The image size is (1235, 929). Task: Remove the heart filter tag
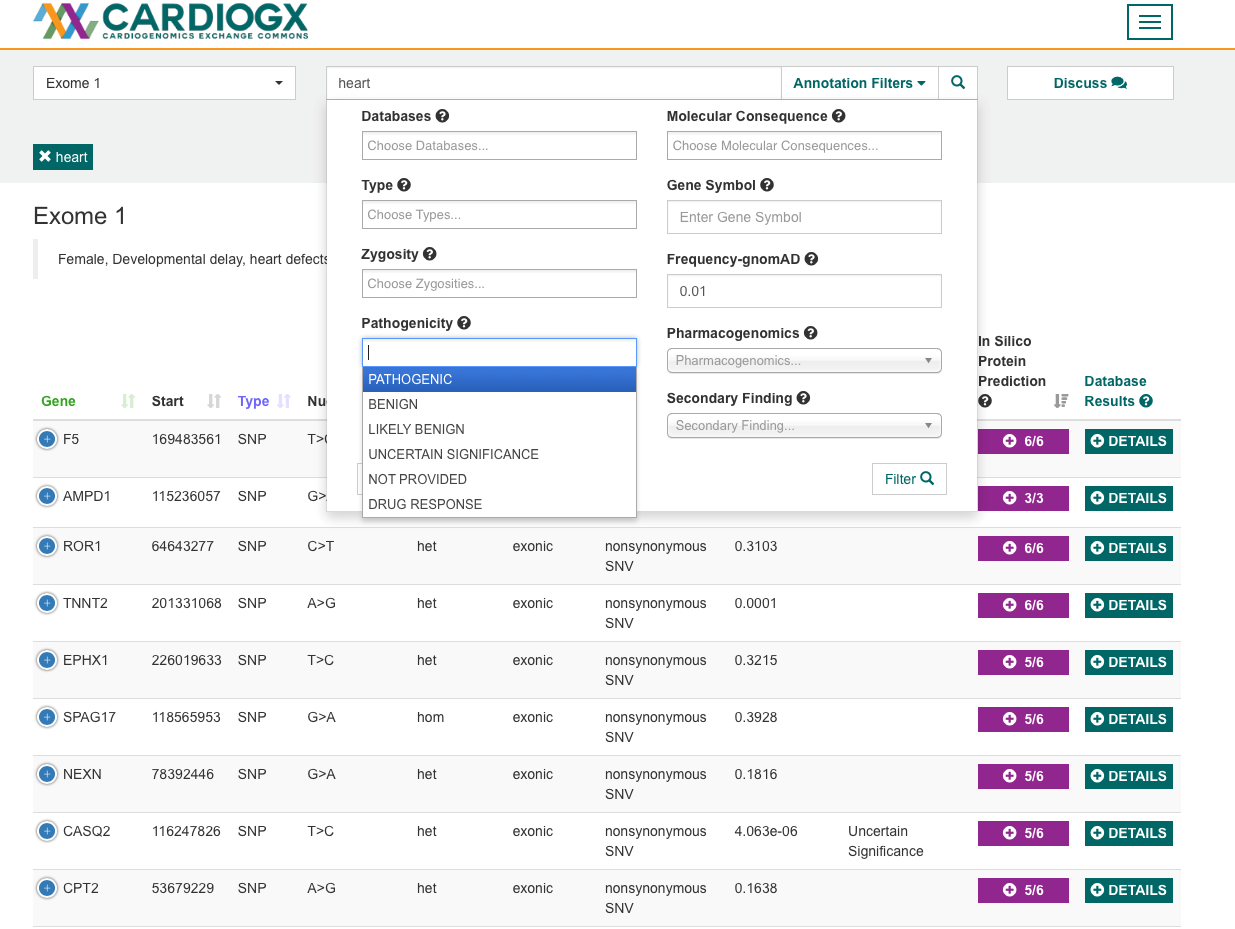click(46, 157)
